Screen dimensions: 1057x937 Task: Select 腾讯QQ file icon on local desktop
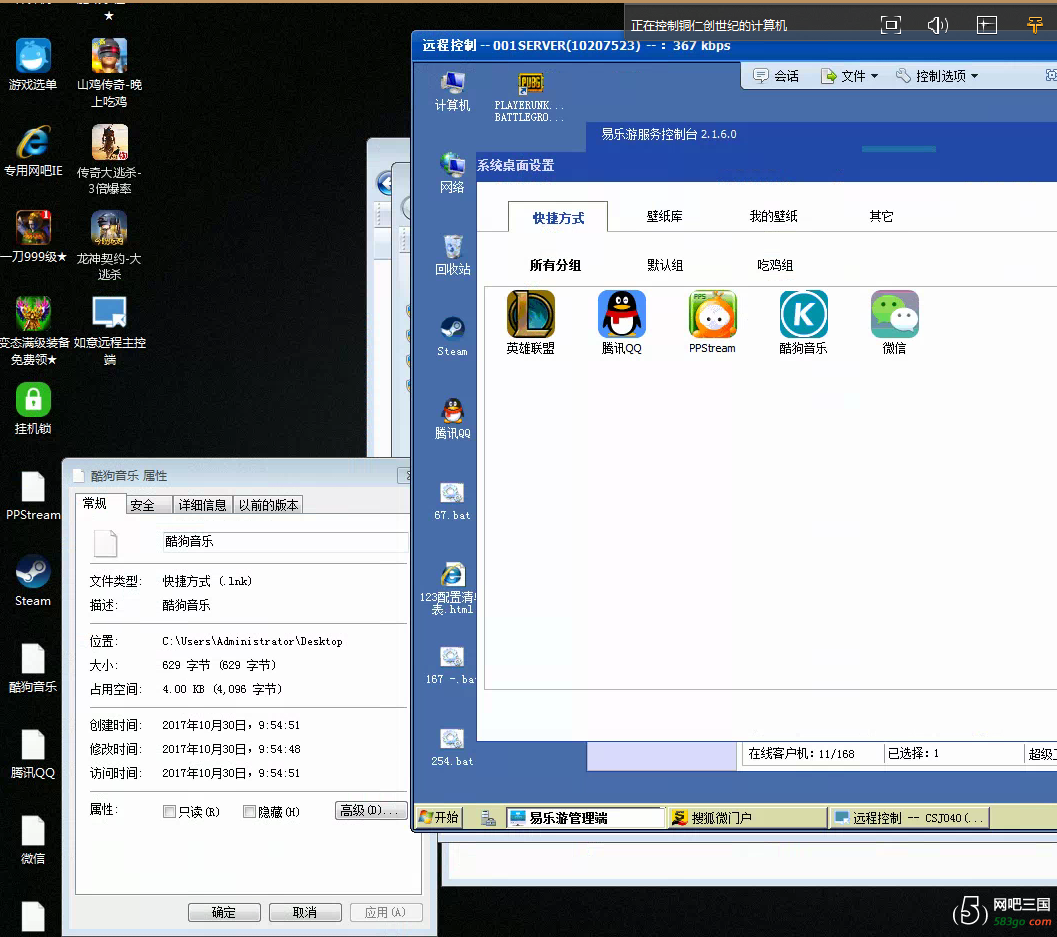tap(33, 754)
